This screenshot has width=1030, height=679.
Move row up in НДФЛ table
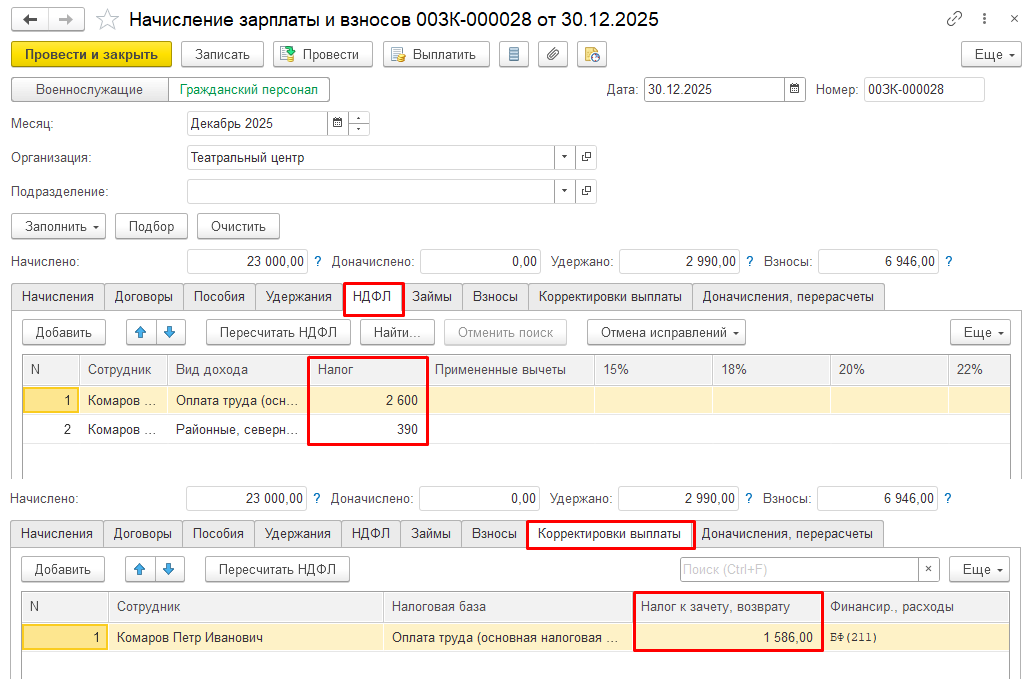140,332
